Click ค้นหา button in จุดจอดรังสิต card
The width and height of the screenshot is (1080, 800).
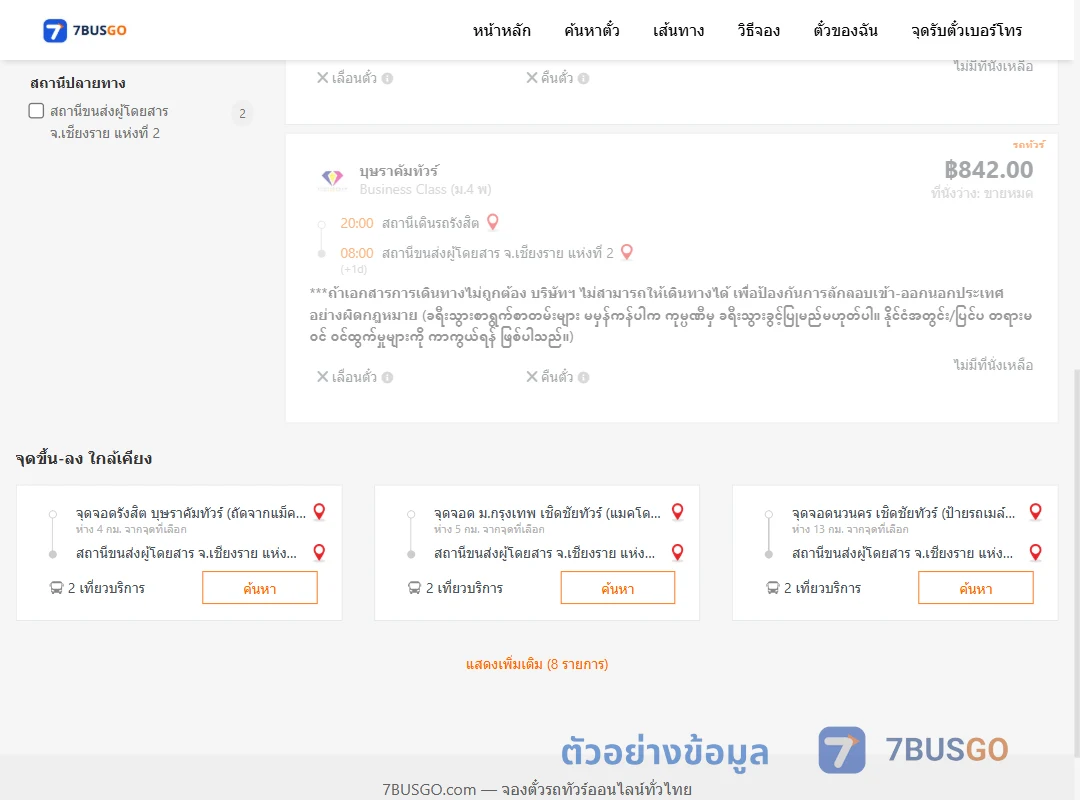pyautogui.click(x=260, y=588)
